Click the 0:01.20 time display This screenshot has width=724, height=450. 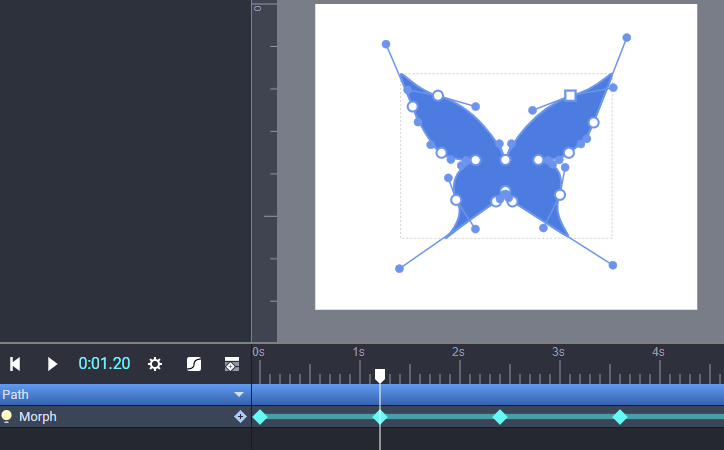pos(104,364)
